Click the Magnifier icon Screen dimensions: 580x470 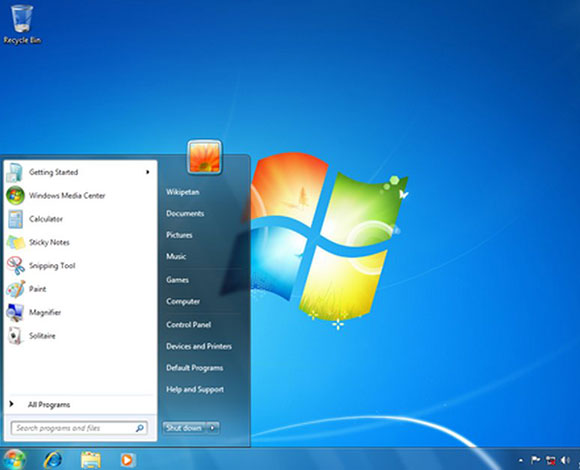tap(15, 312)
